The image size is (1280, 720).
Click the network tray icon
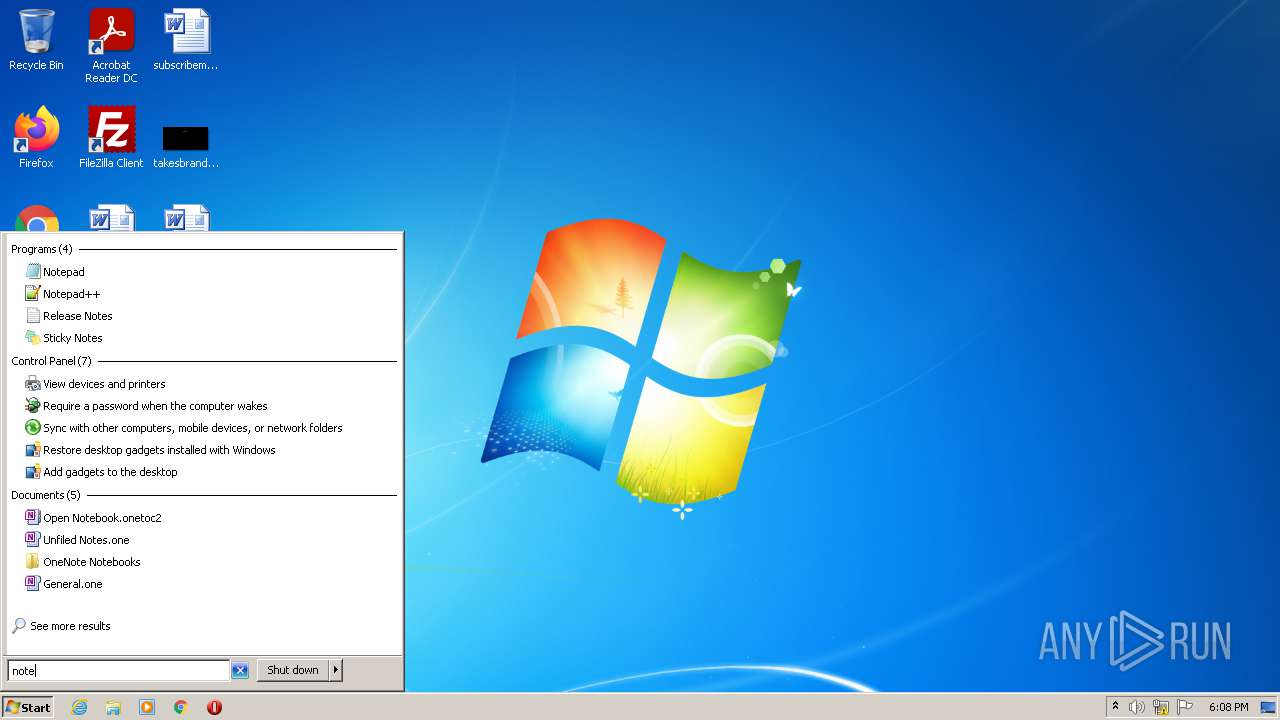(1161, 707)
